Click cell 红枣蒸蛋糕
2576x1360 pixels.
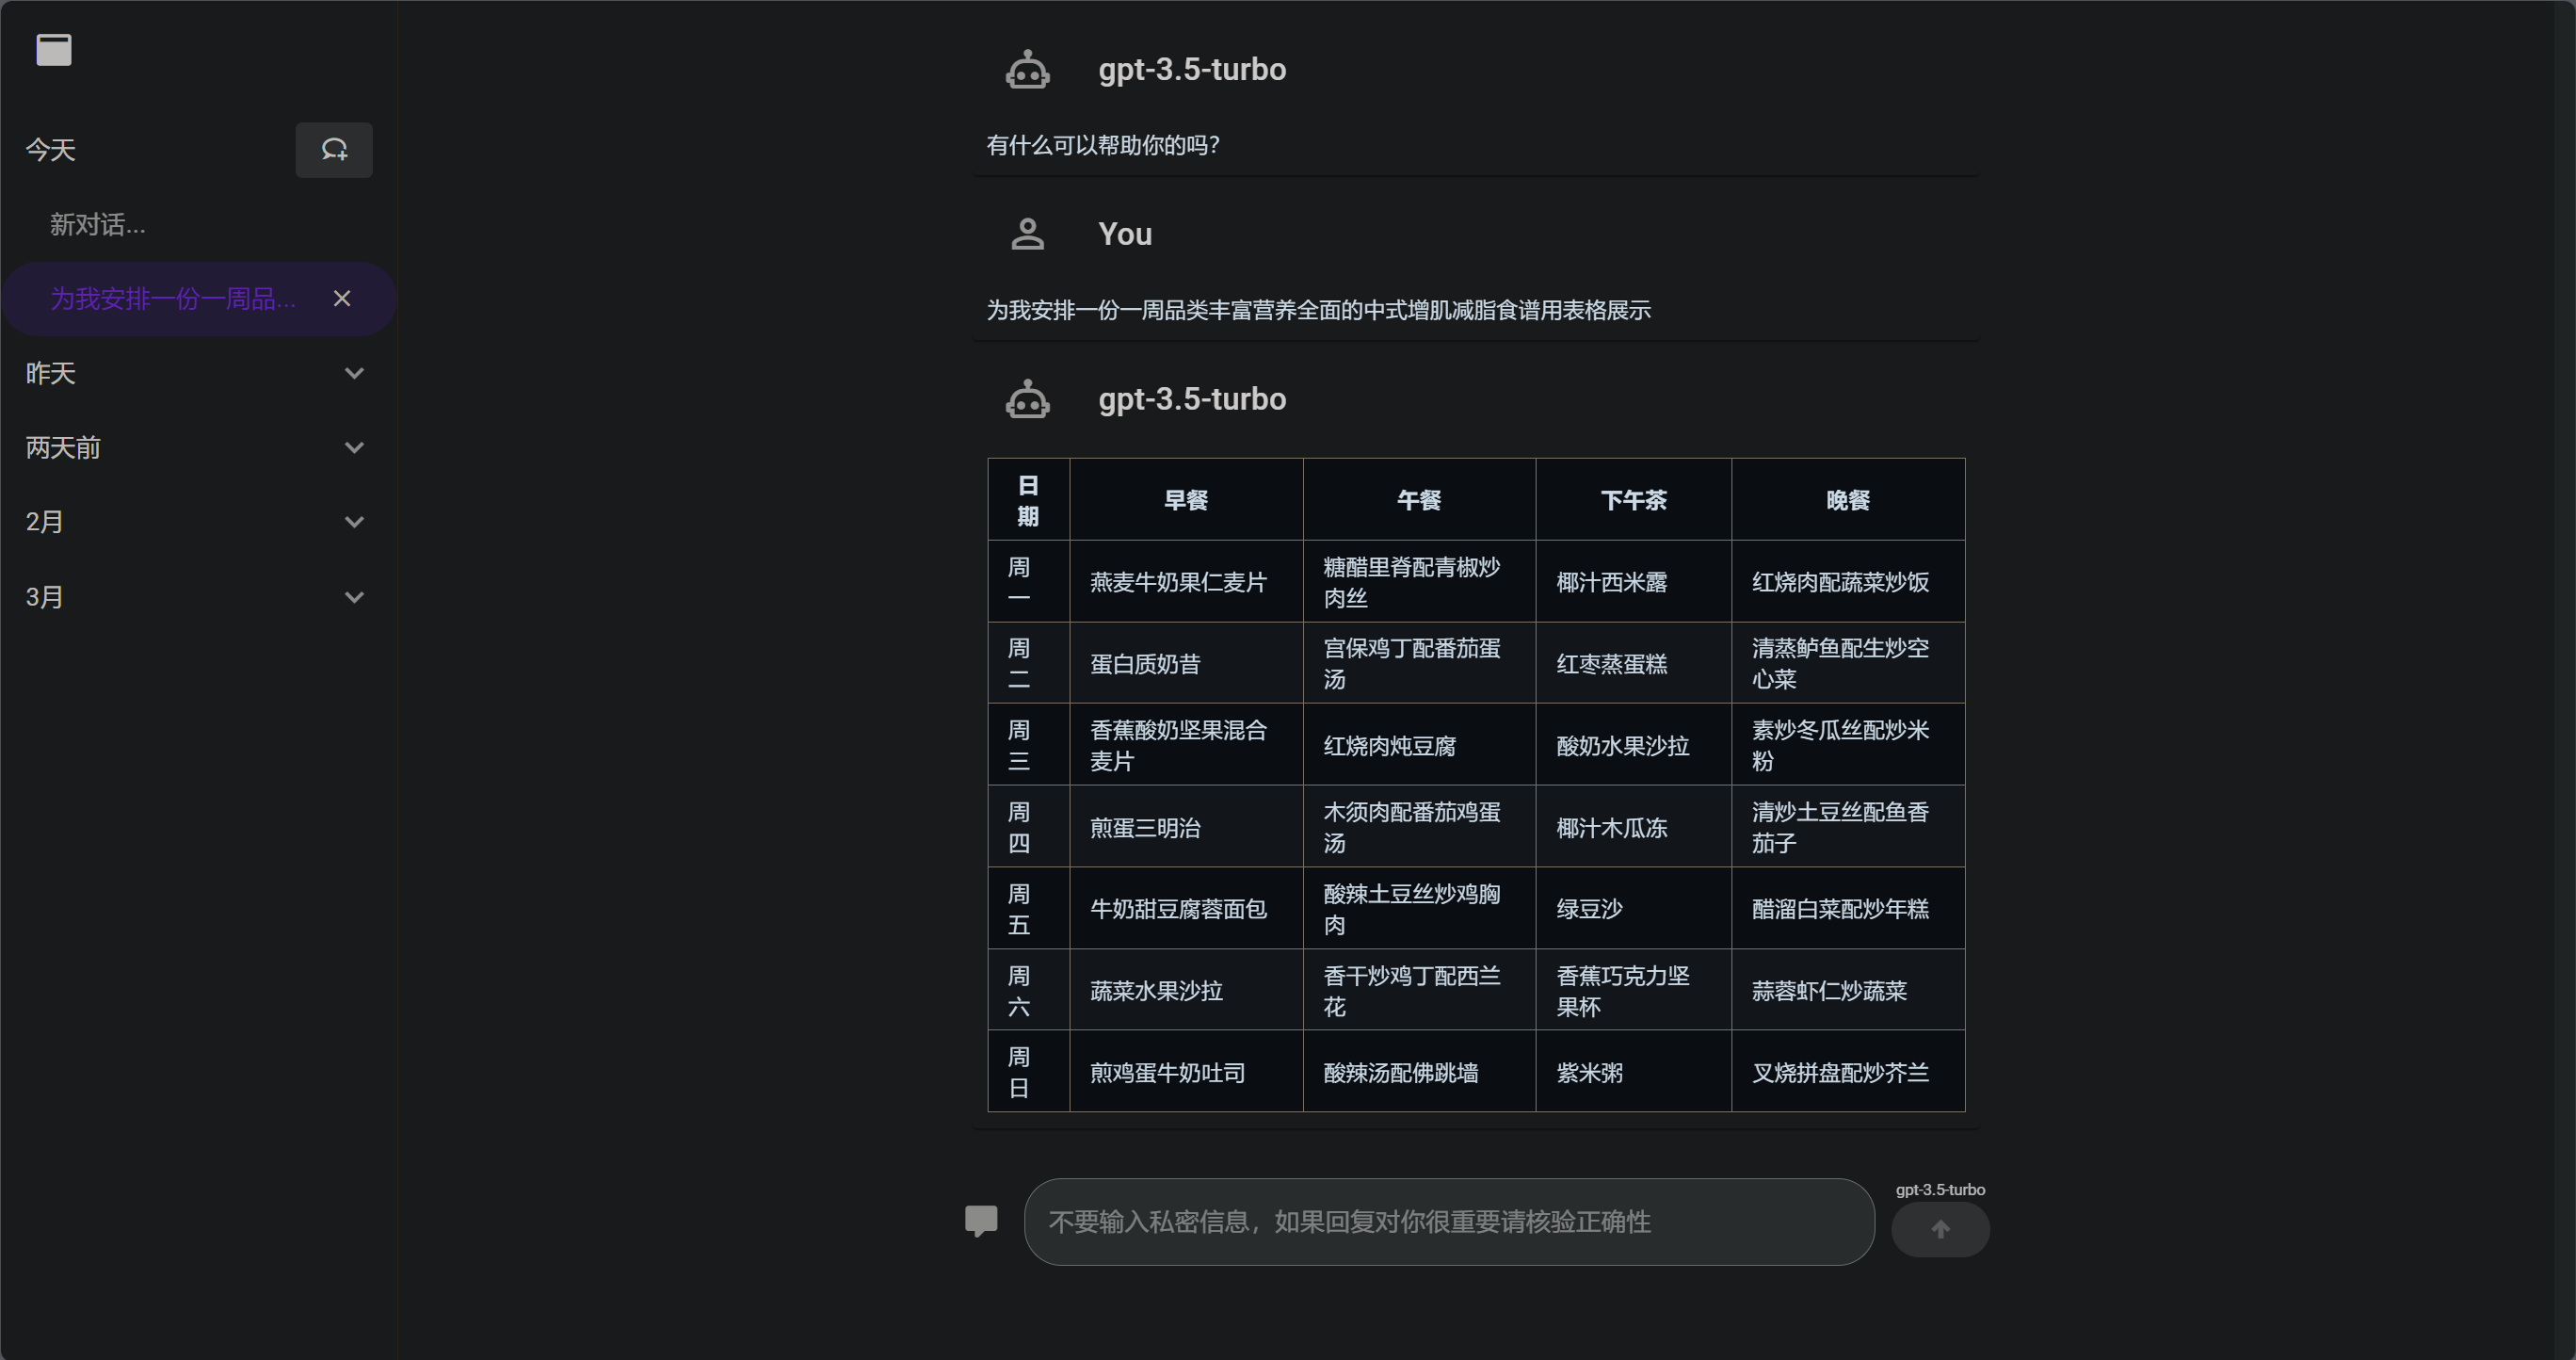click(x=1634, y=664)
